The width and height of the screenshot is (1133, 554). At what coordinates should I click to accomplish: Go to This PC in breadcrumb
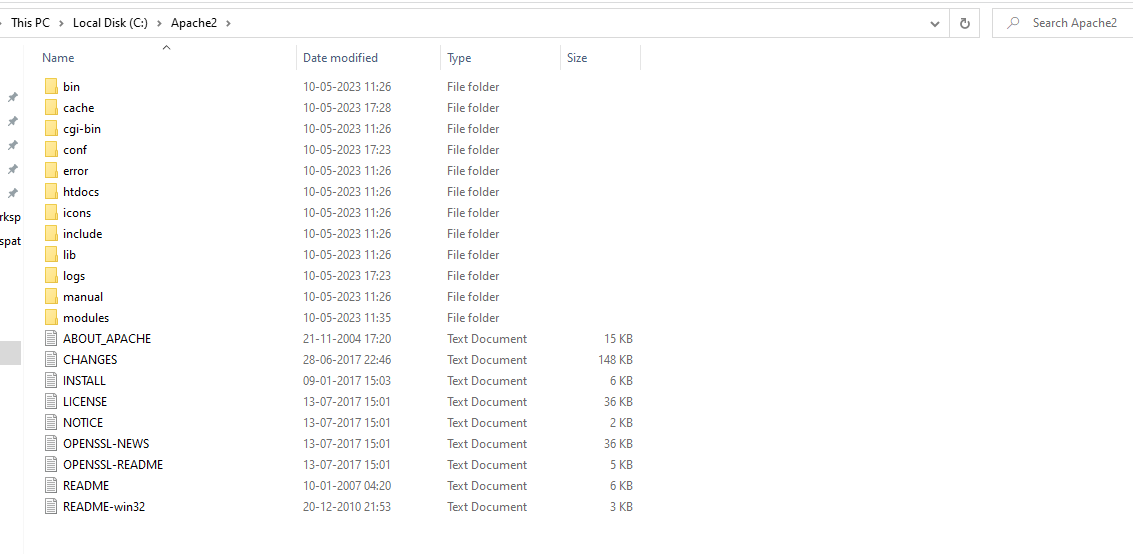click(30, 23)
